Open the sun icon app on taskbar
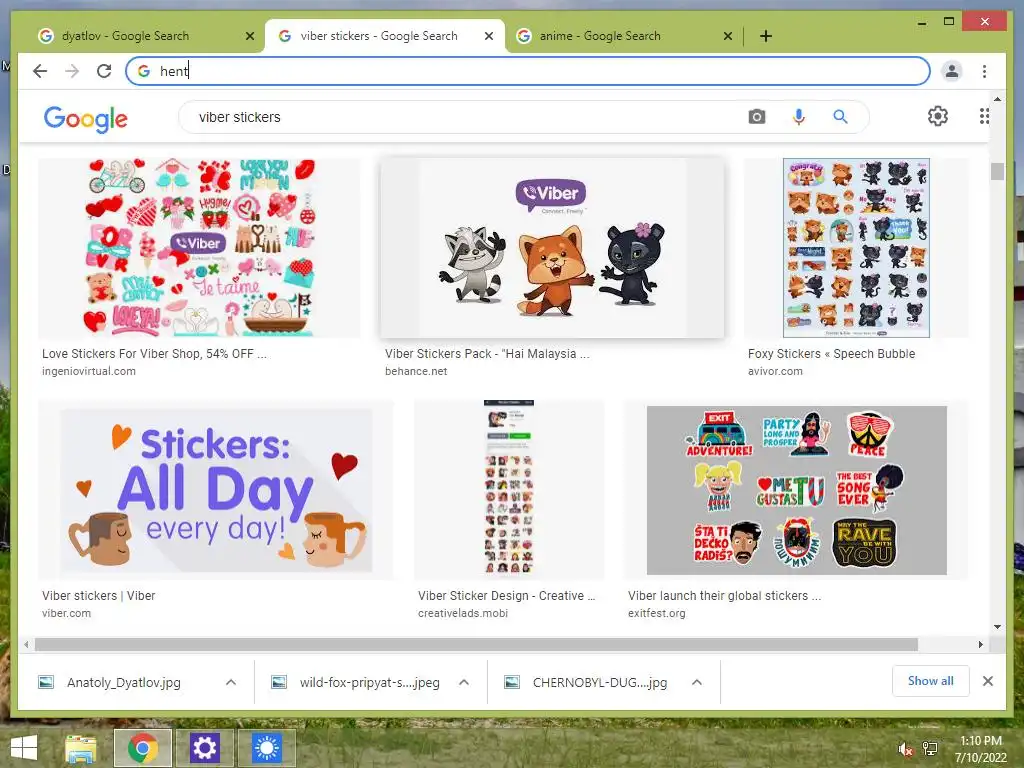 coord(266,748)
